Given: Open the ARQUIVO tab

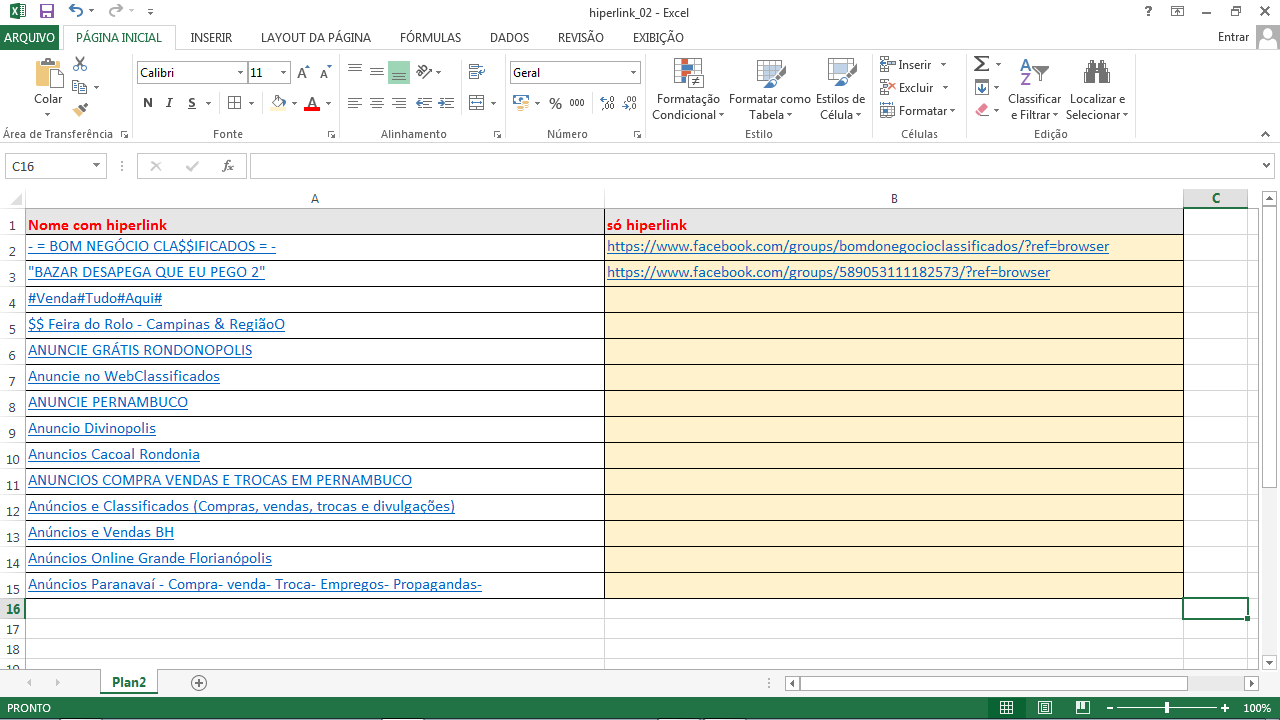Looking at the screenshot, I should (x=30, y=37).
